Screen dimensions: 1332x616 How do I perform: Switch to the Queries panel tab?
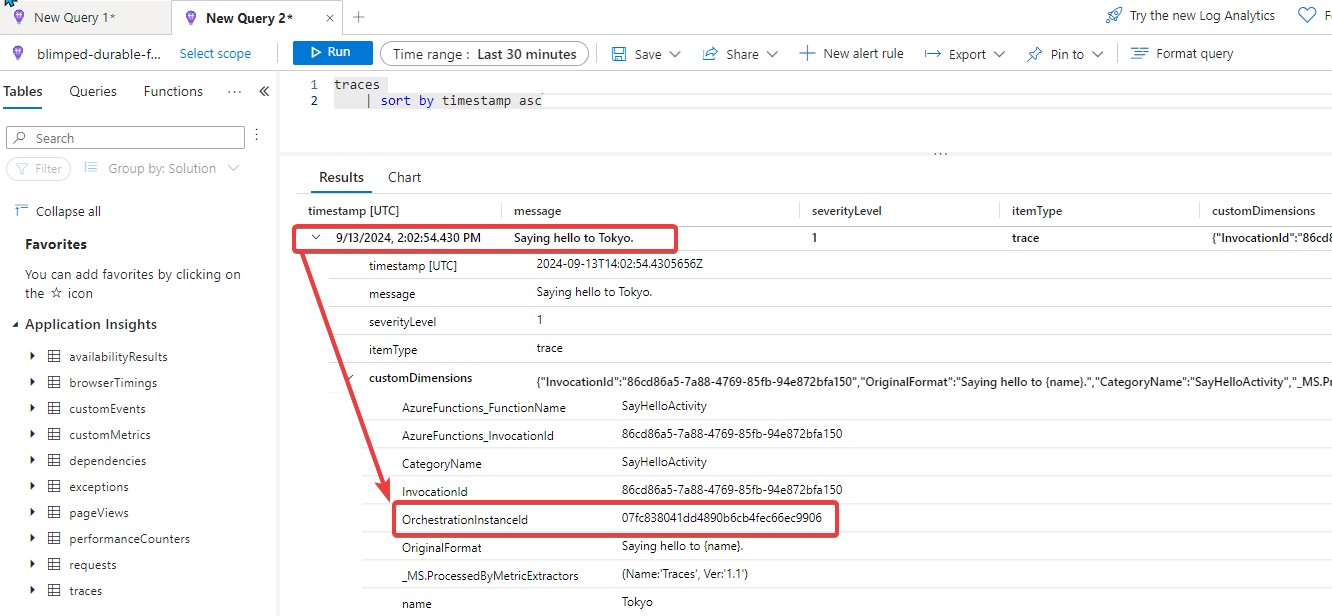click(x=93, y=91)
